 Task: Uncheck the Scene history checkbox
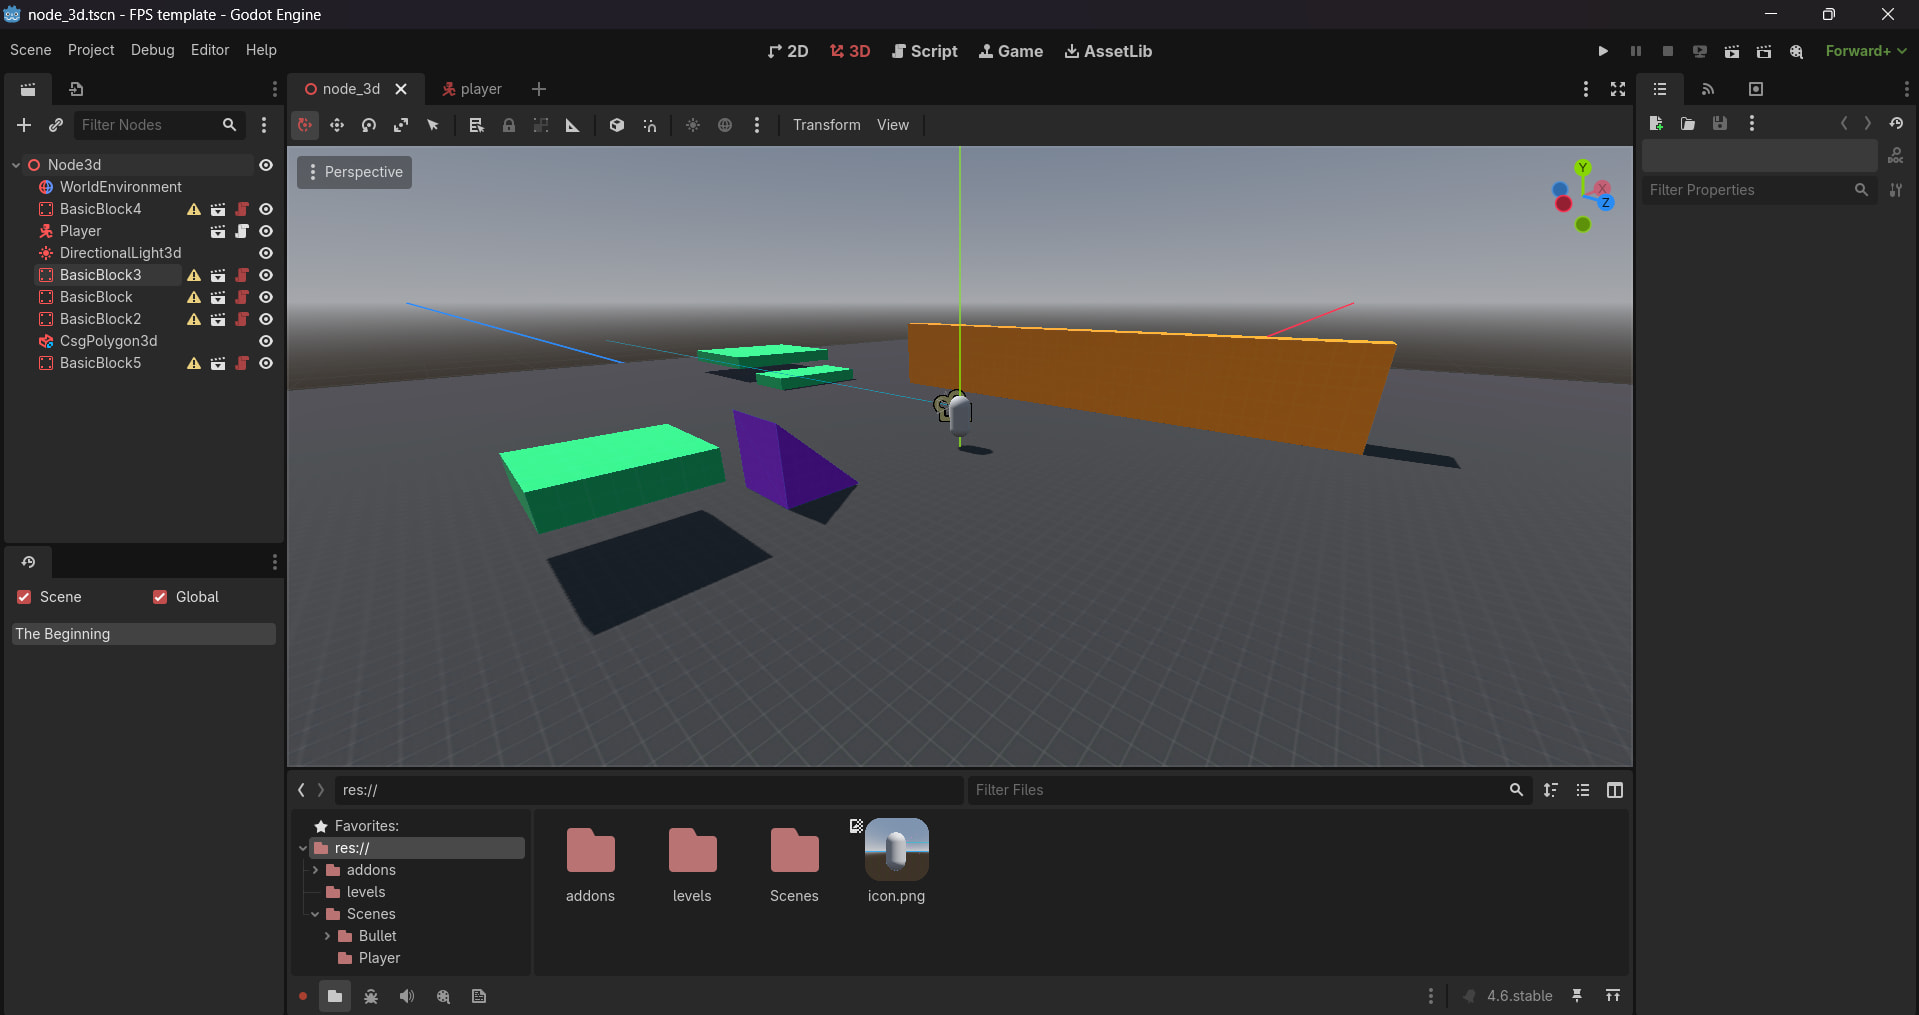point(24,597)
